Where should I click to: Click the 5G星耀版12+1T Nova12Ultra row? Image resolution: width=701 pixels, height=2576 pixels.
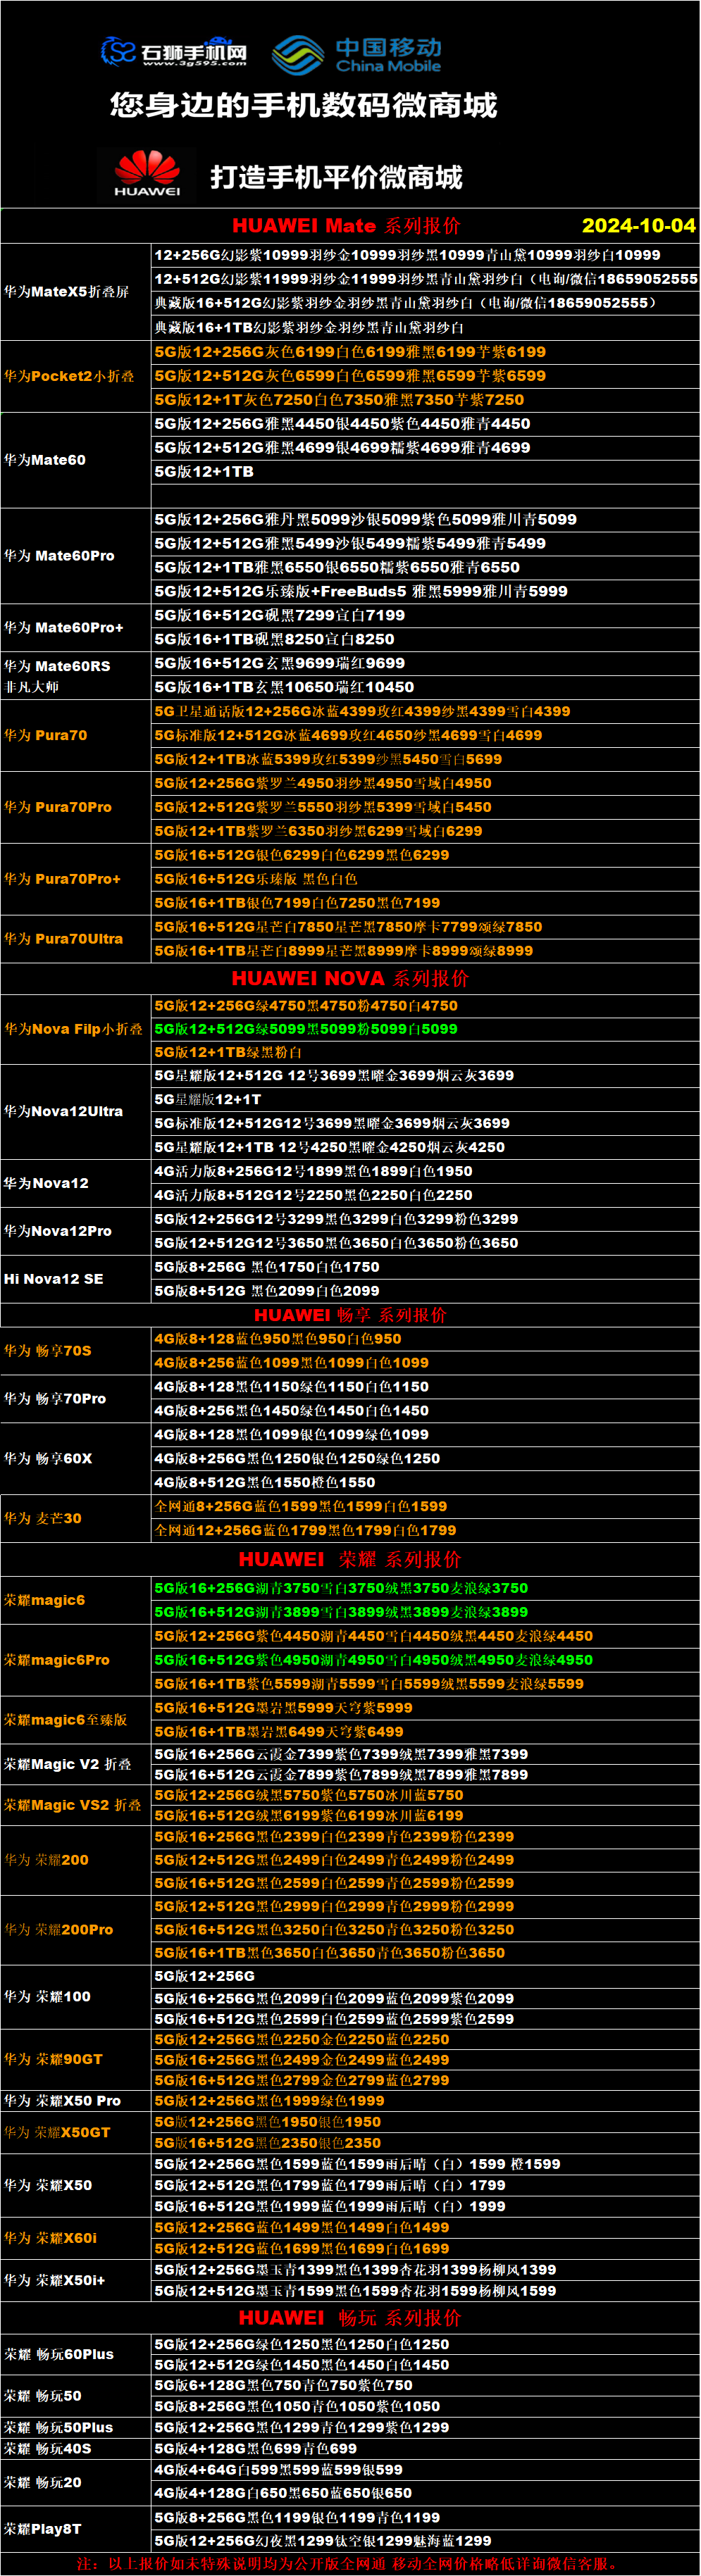425,1100
